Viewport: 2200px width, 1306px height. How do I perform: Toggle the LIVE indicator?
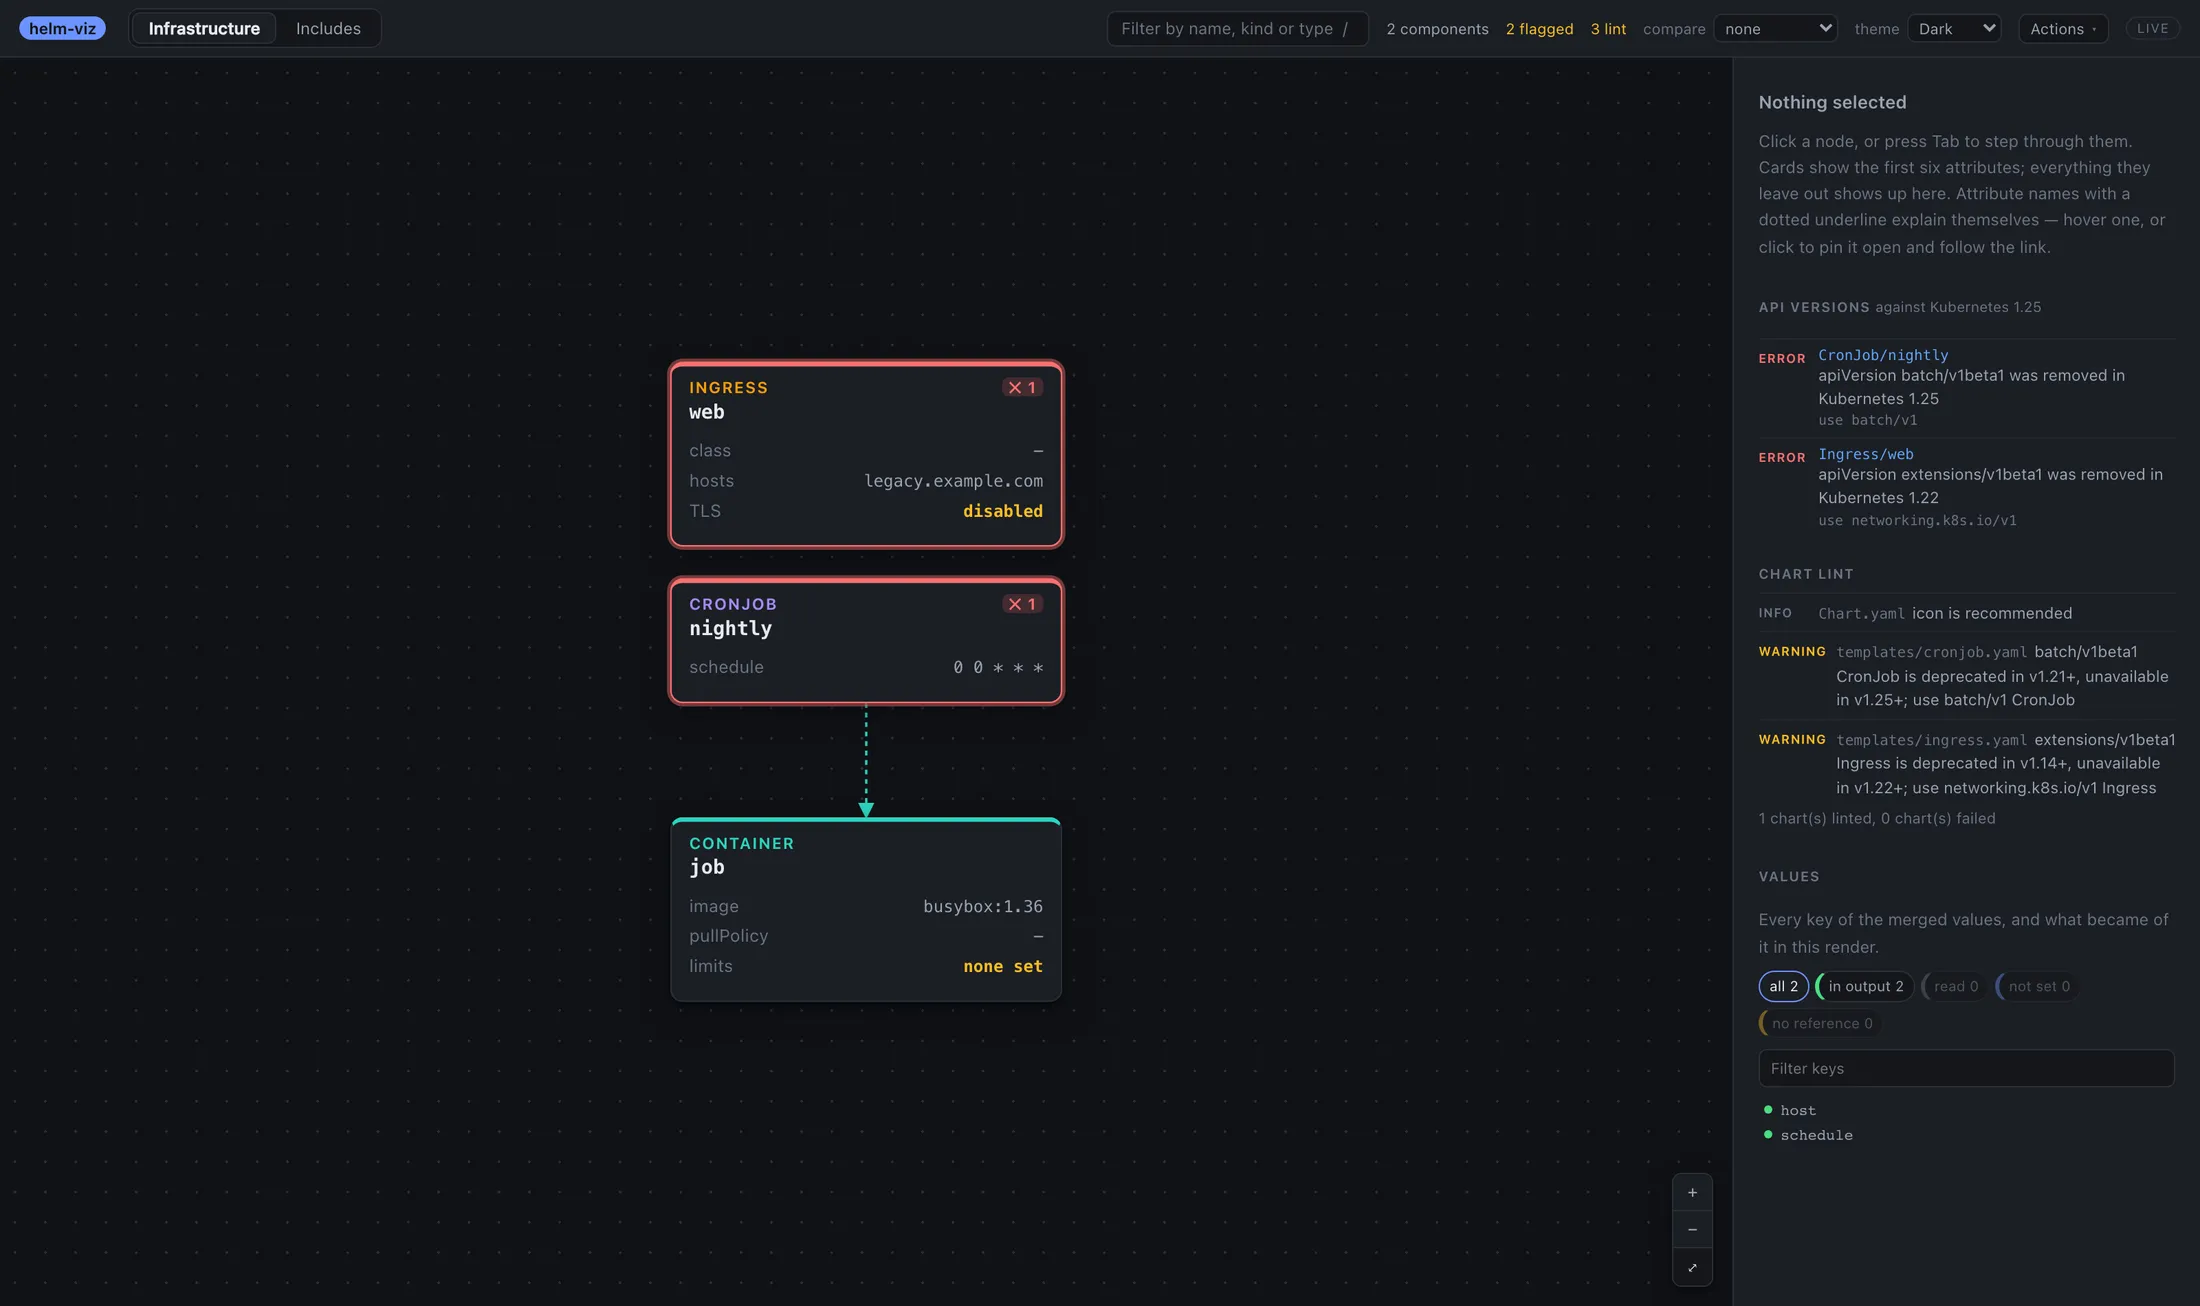pyautogui.click(x=2152, y=28)
